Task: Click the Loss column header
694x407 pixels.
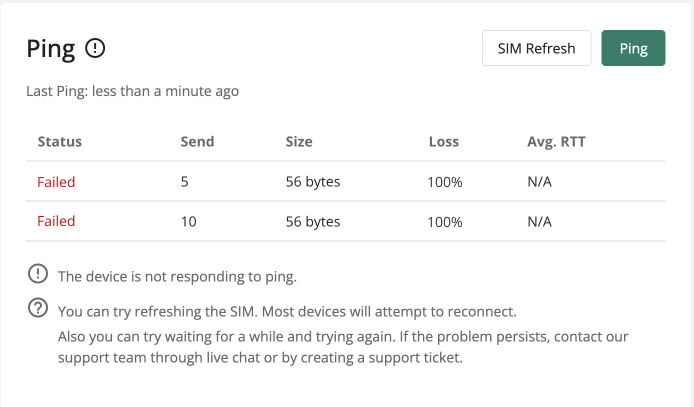Action: pos(443,141)
